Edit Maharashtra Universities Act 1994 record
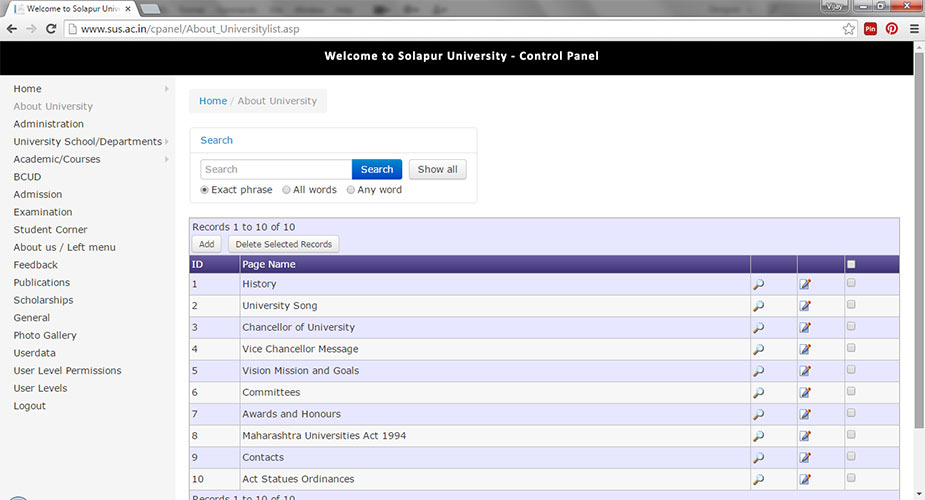The height and width of the screenshot is (500, 925). [805, 436]
